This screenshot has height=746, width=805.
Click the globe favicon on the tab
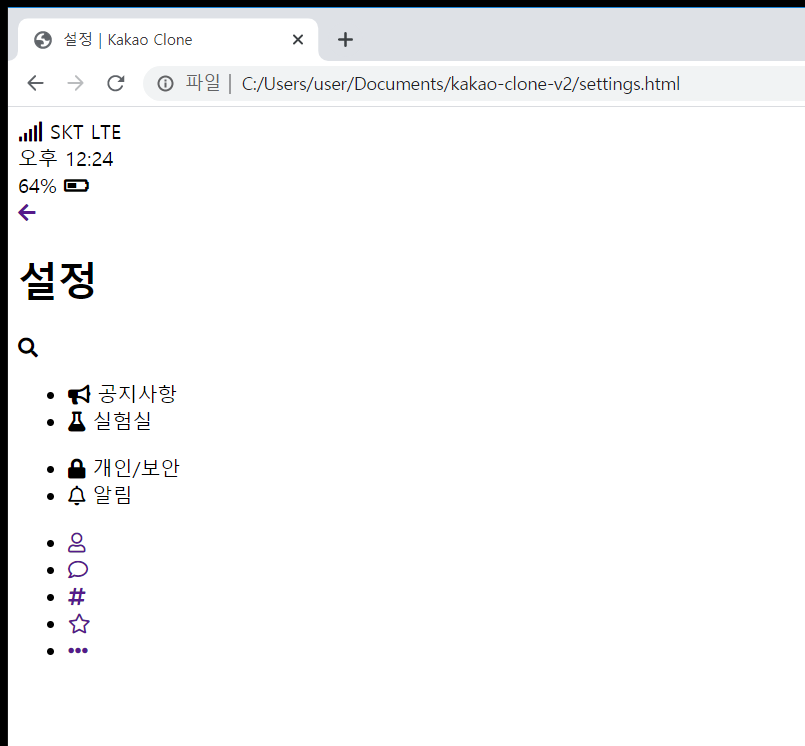pos(43,40)
